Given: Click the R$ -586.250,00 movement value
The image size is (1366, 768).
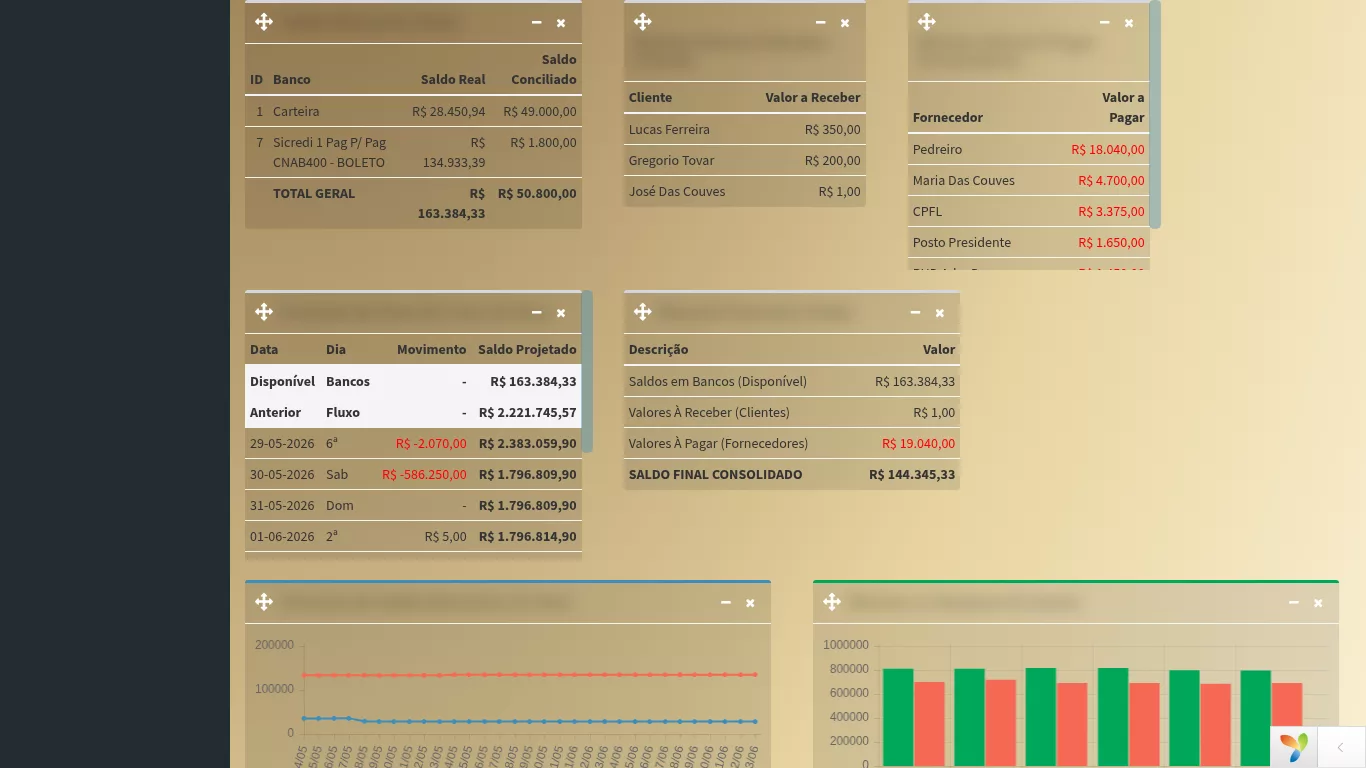Looking at the screenshot, I should coord(424,474).
